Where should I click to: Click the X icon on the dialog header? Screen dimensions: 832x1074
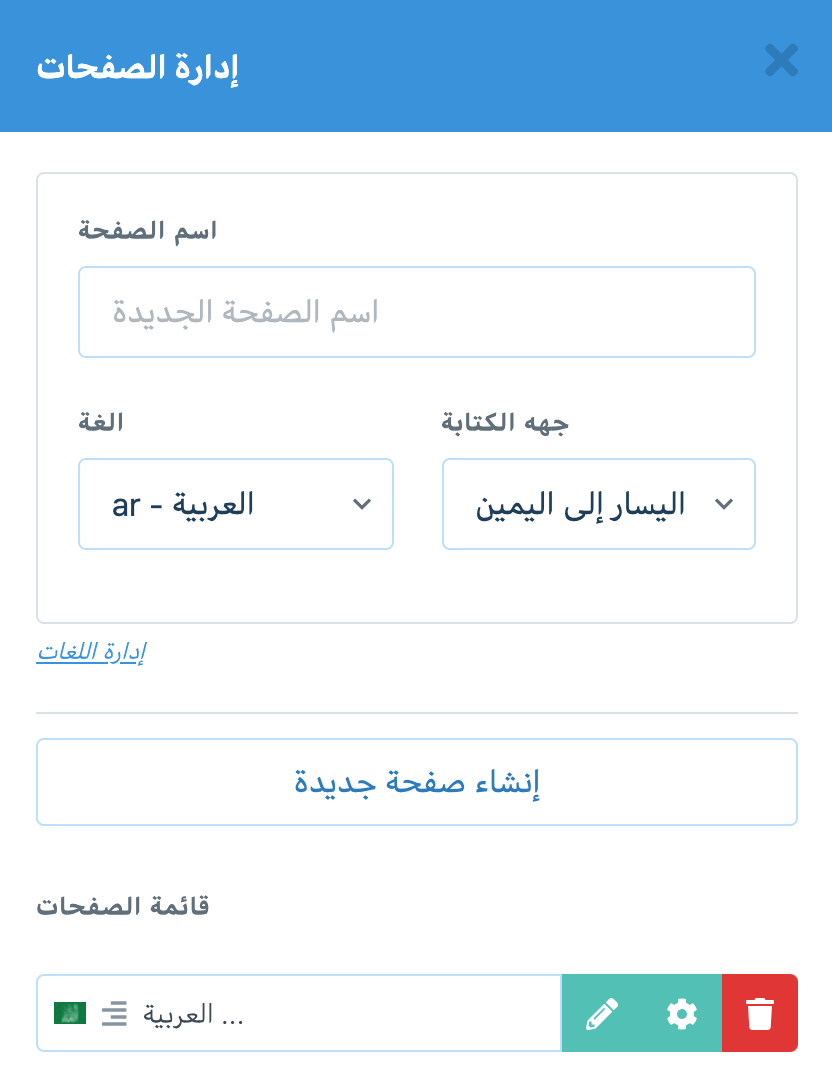[781, 61]
